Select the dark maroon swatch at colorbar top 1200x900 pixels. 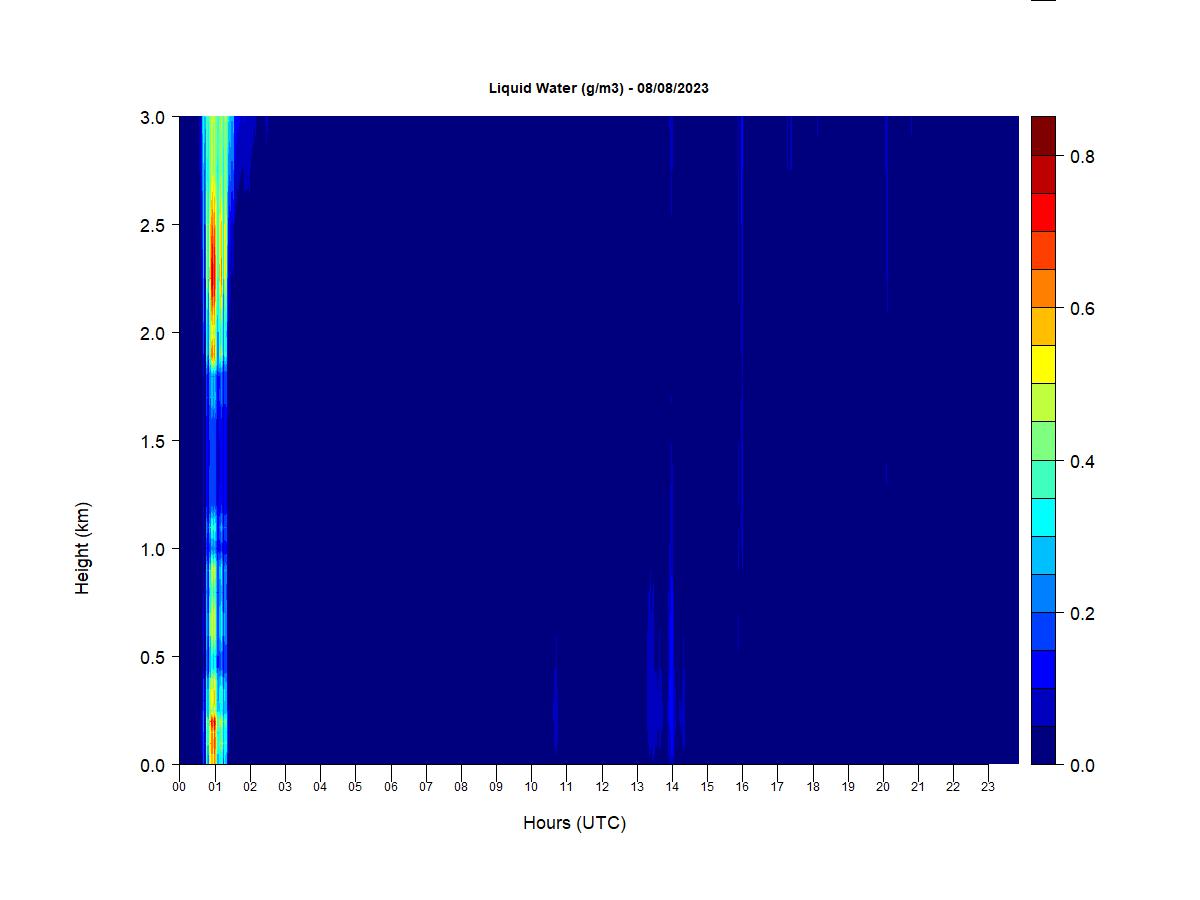click(1043, 136)
